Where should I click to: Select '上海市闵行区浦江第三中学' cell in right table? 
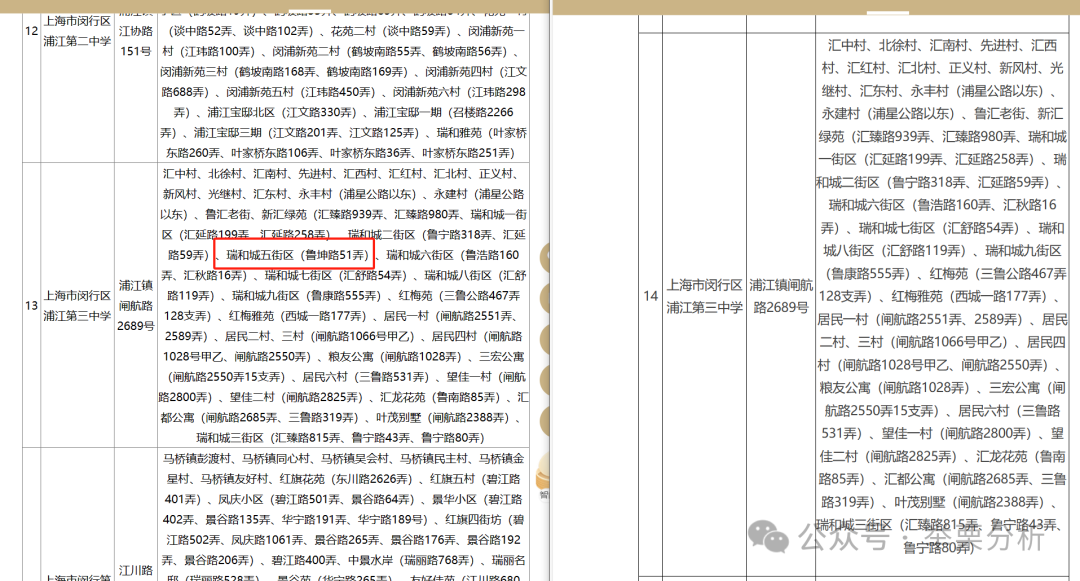point(704,296)
